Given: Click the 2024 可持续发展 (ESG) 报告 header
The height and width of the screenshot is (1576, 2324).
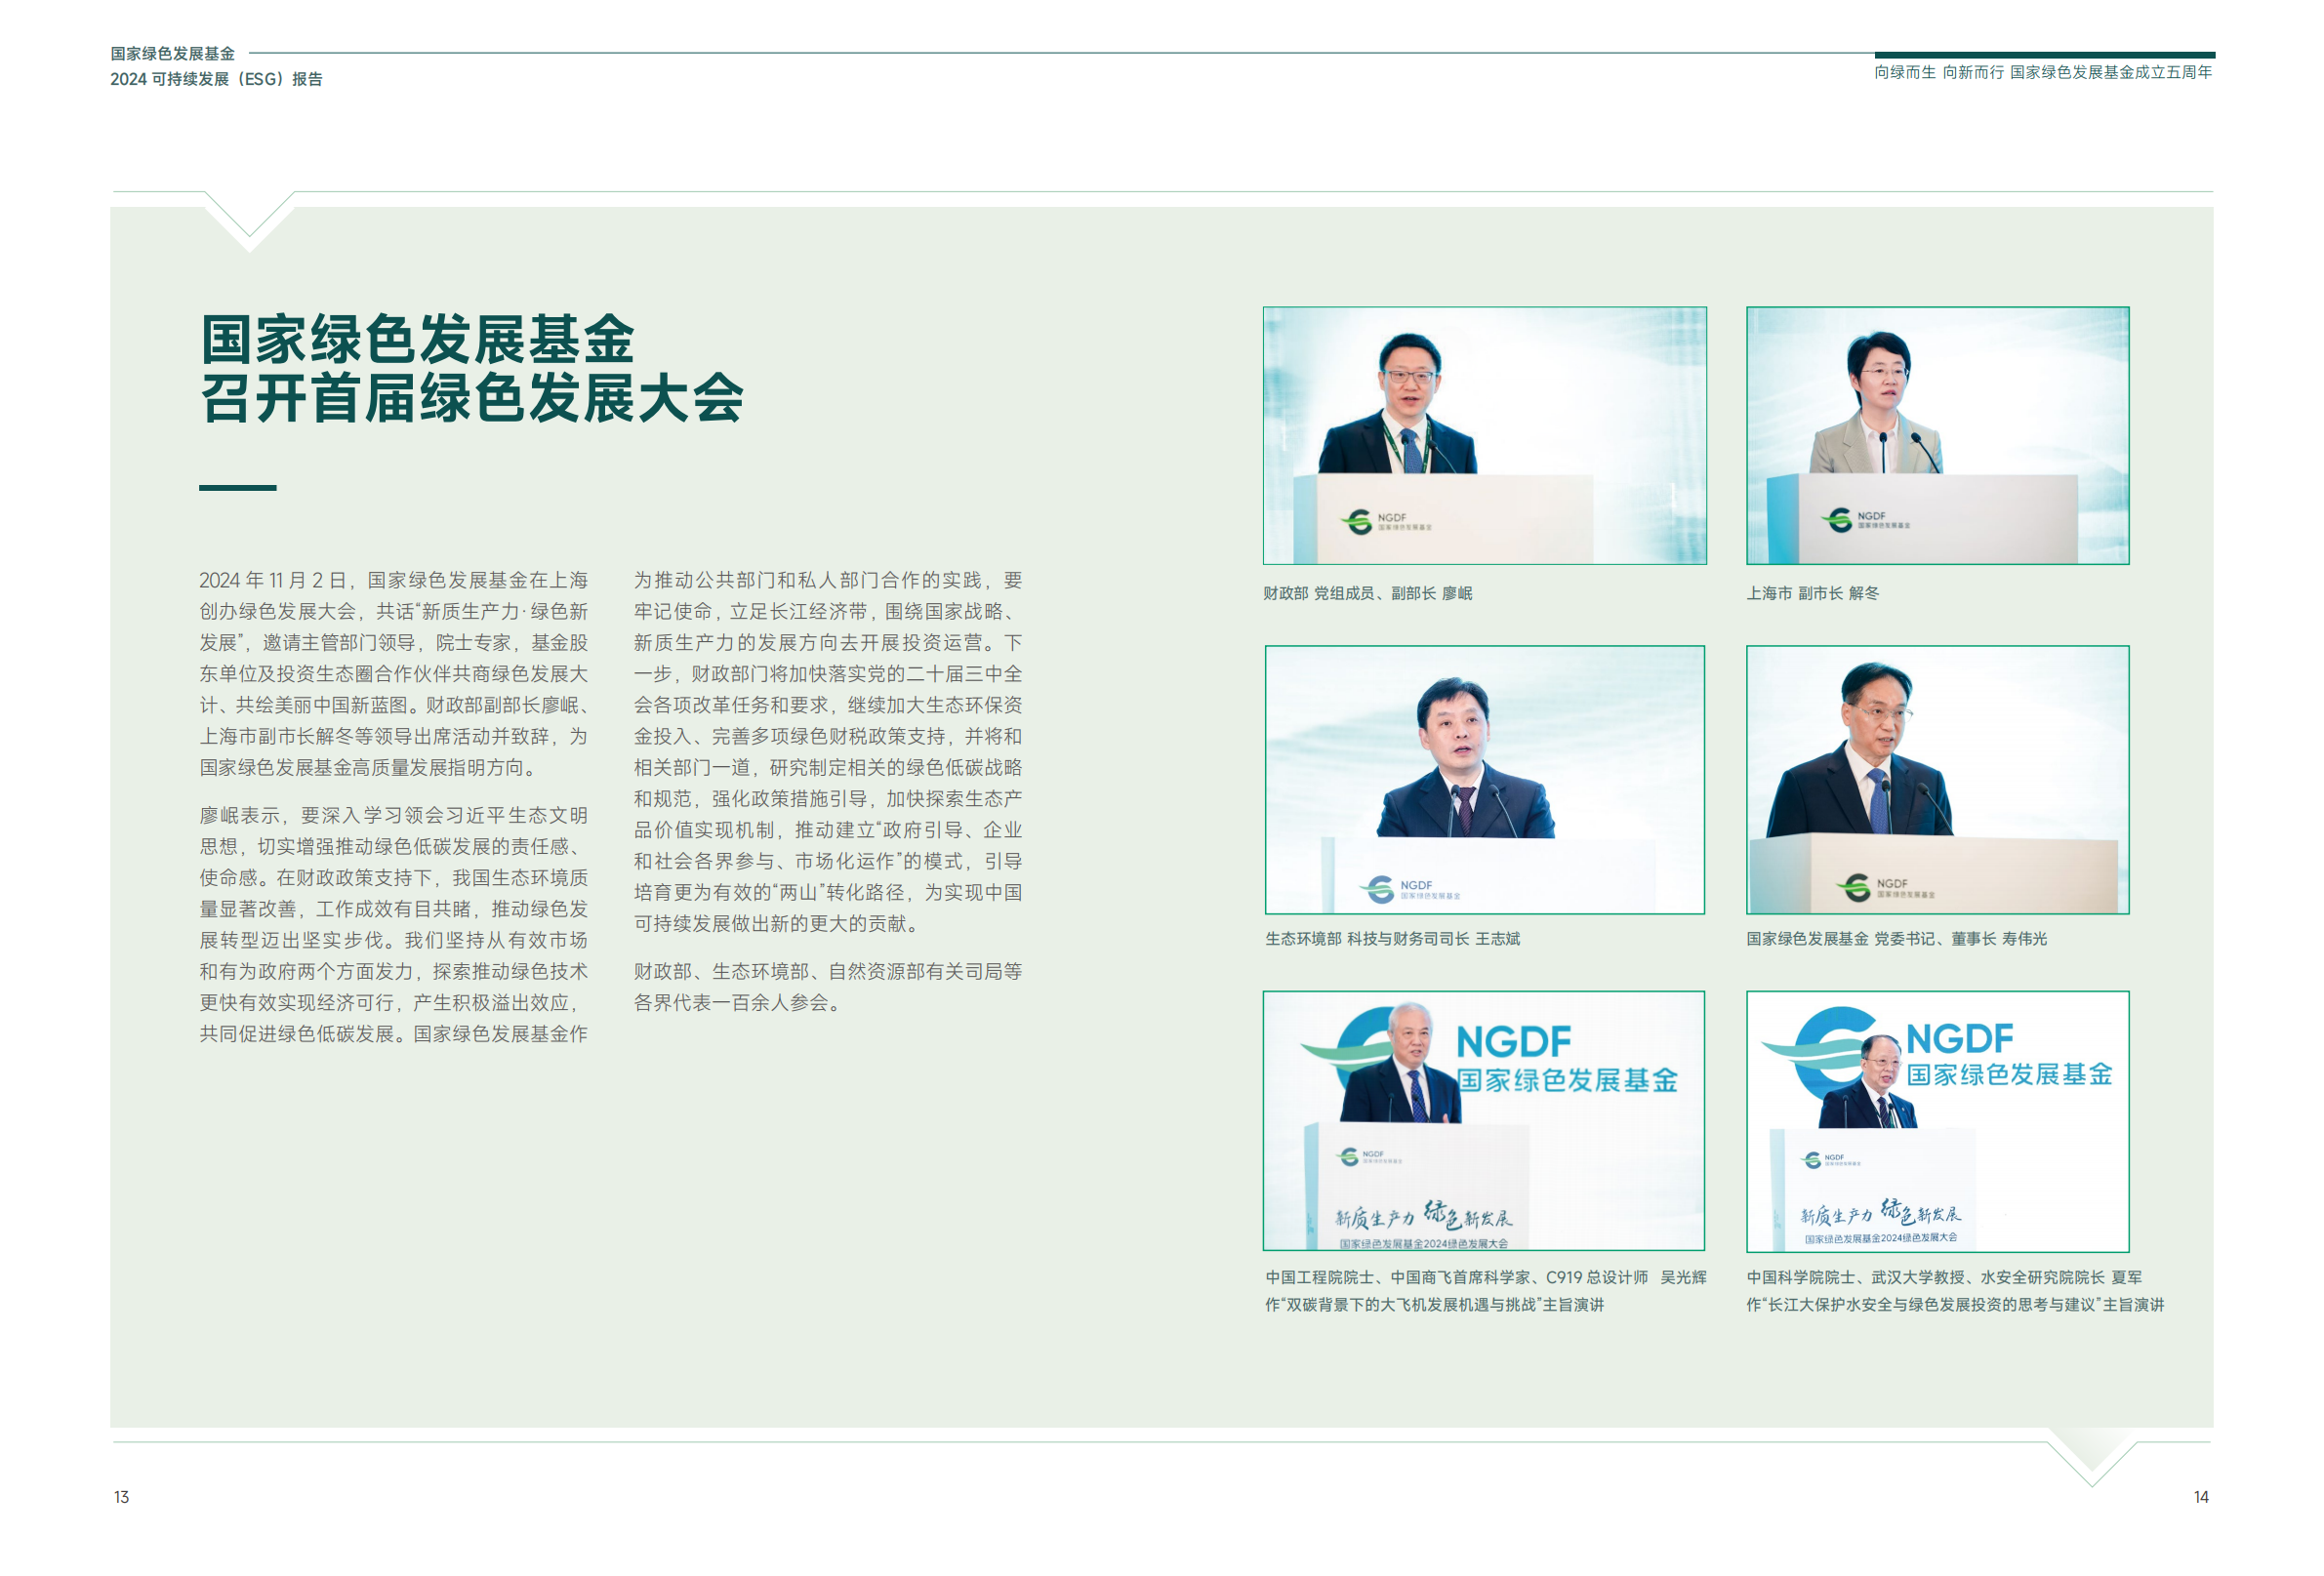Looking at the screenshot, I should (x=216, y=79).
